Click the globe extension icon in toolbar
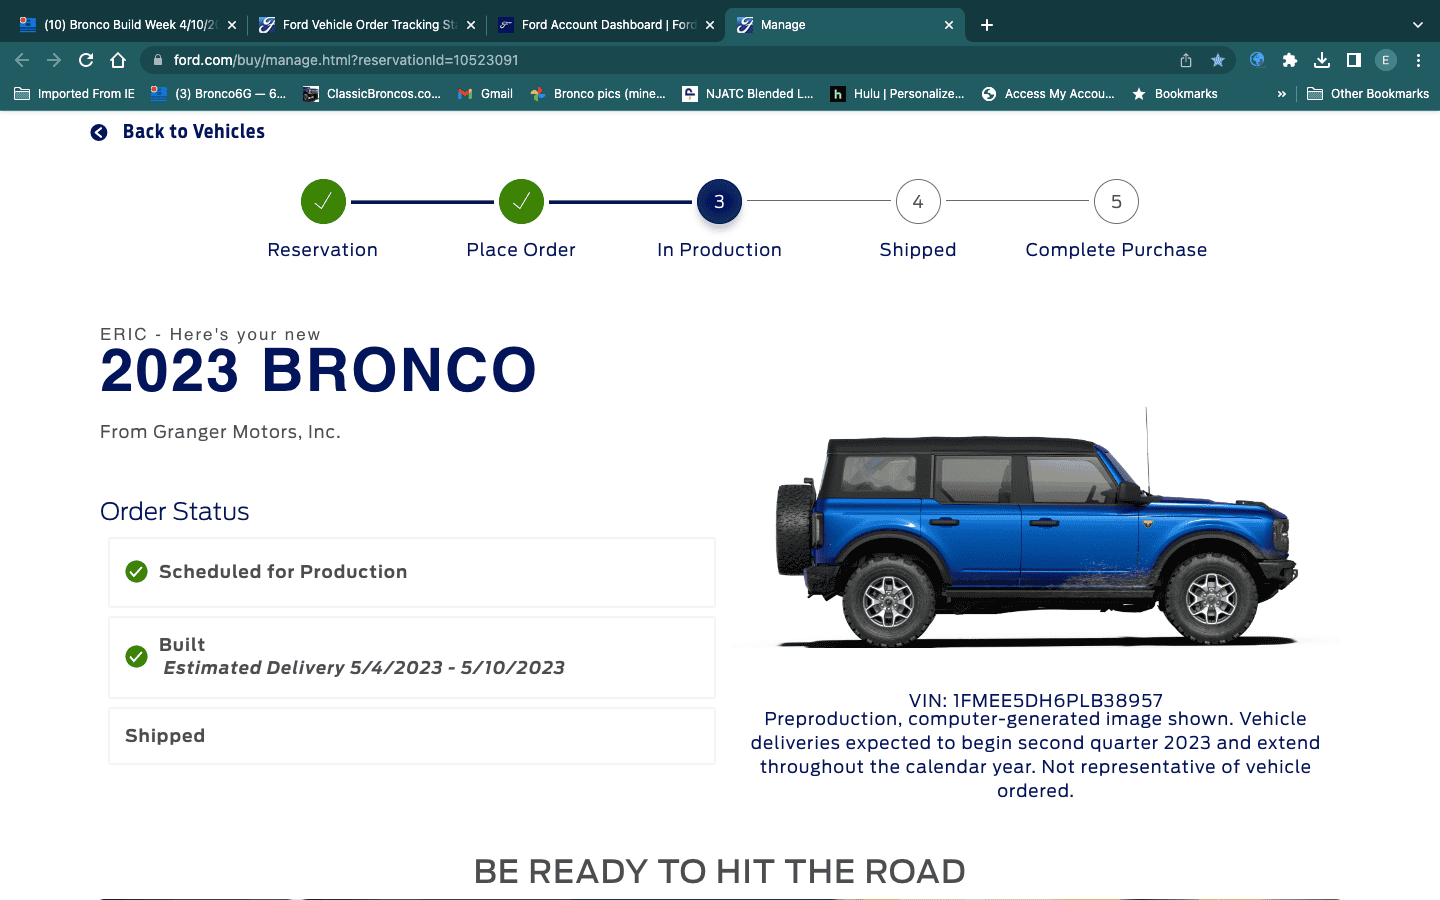 1258,60
